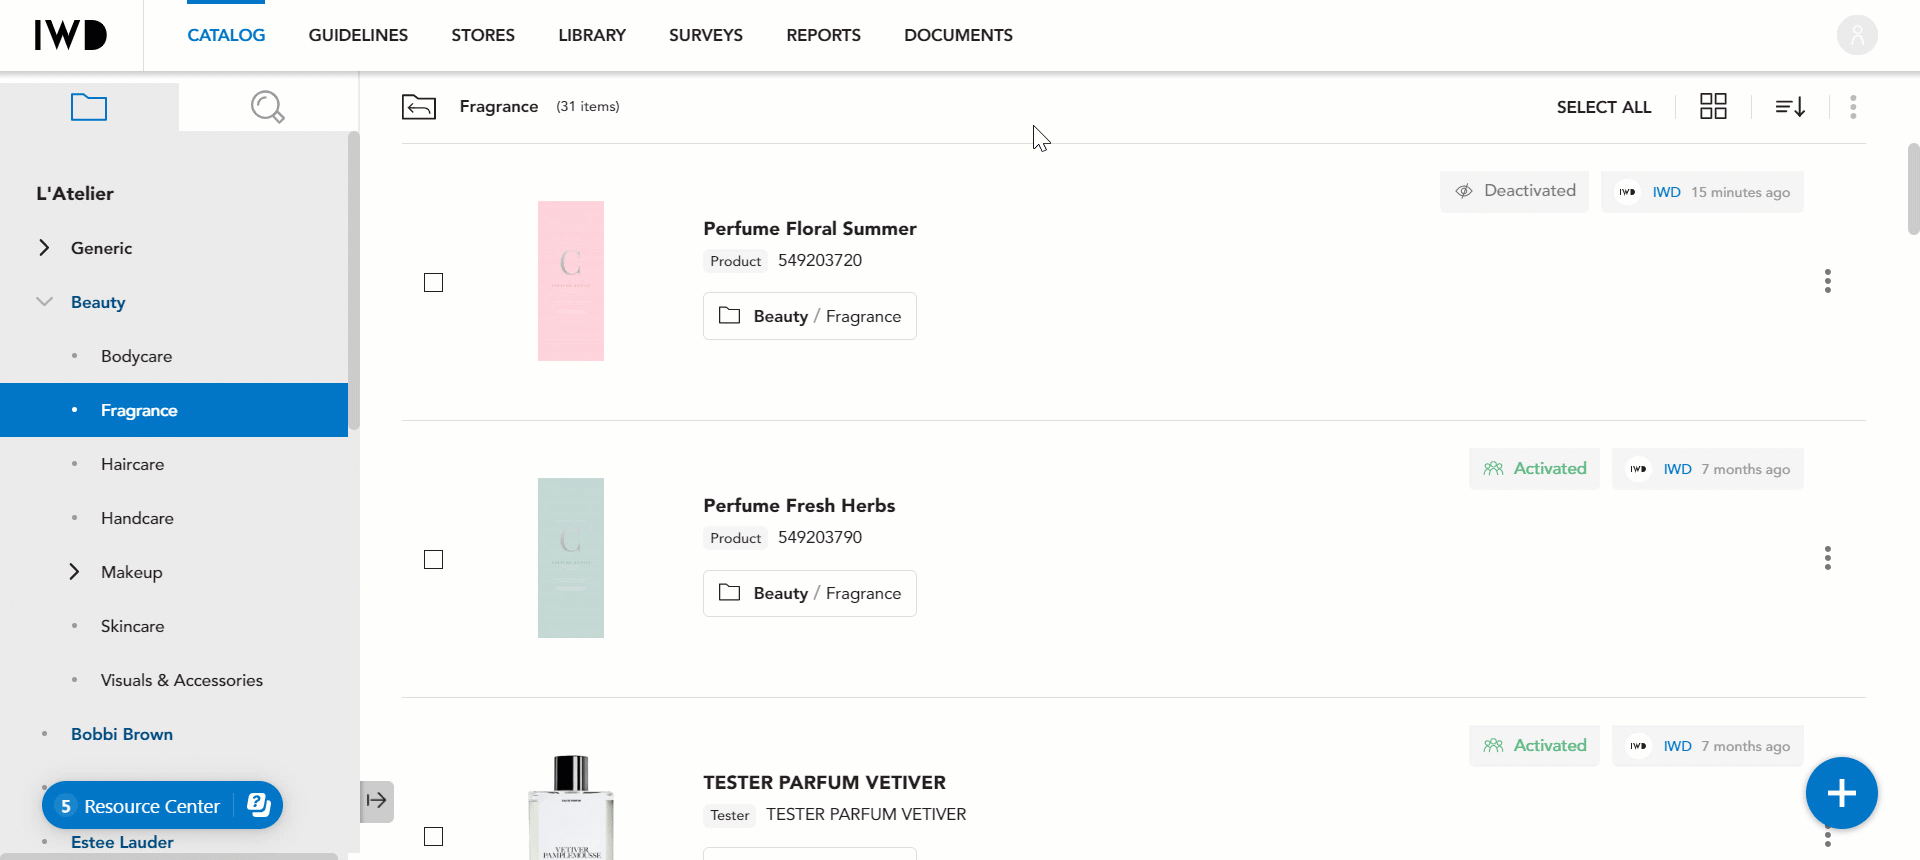Collapse the Beauty folder

click(44, 302)
